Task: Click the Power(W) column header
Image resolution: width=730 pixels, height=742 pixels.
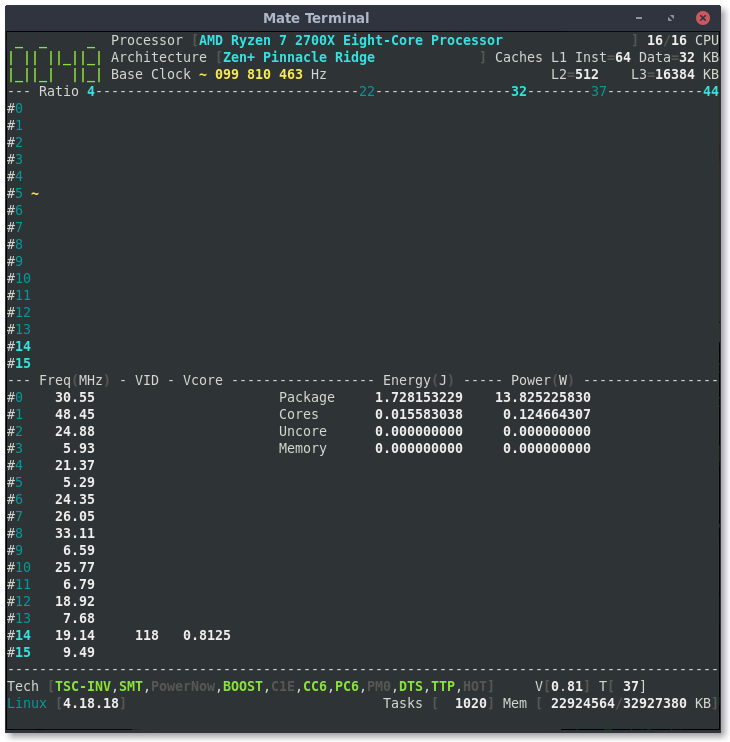Action: (543, 380)
